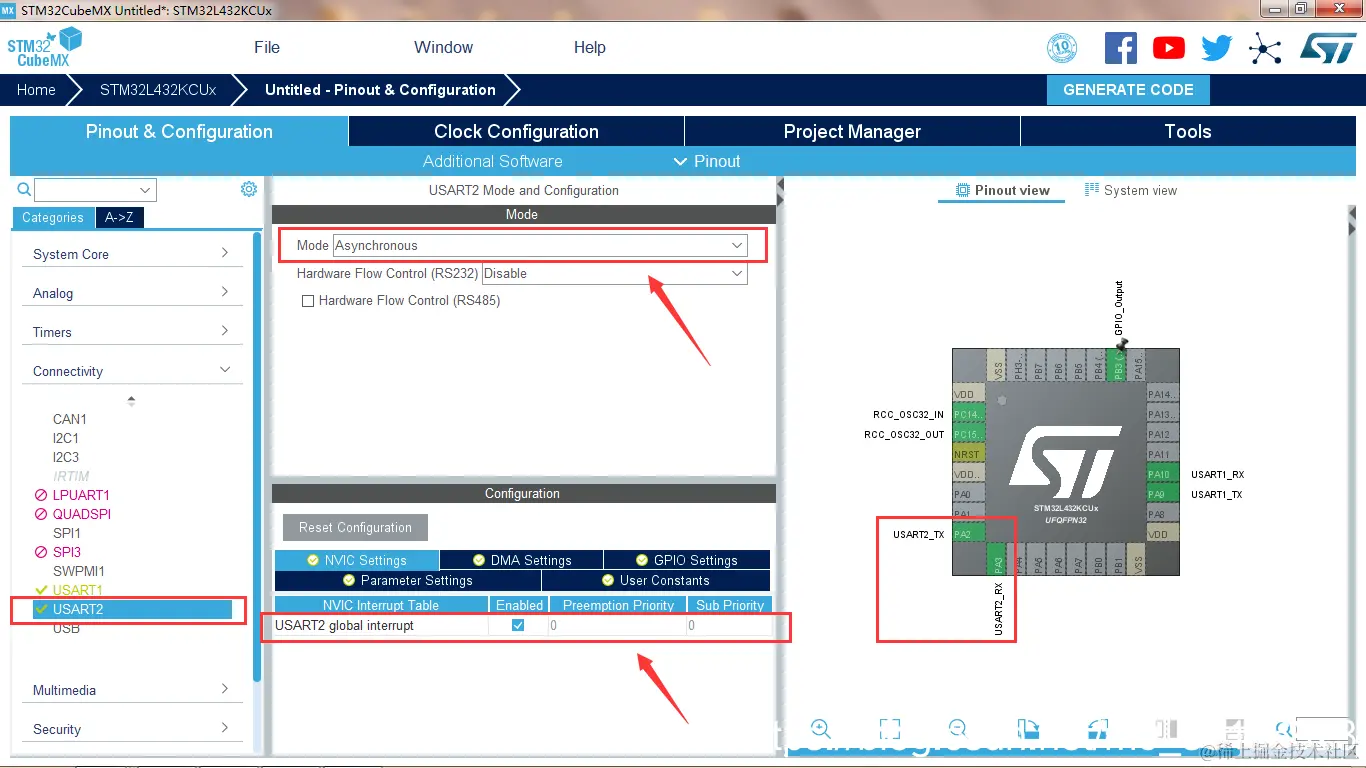Image resolution: width=1366 pixels, height=768 pixels.
Task: Select pin PA8 on the chip
Action: click(x=1162, y=514)
